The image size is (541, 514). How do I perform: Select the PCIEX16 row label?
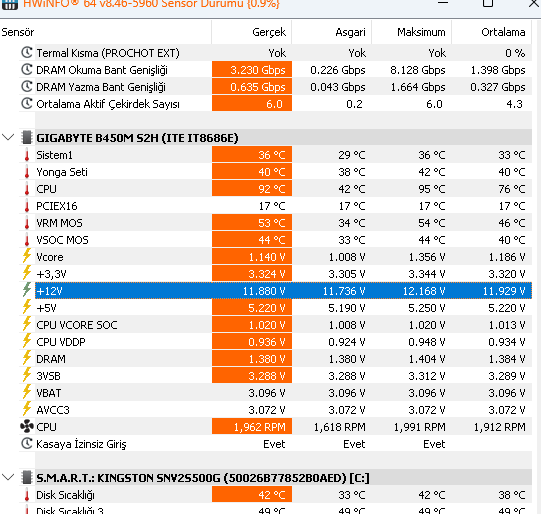pos(57,206)
